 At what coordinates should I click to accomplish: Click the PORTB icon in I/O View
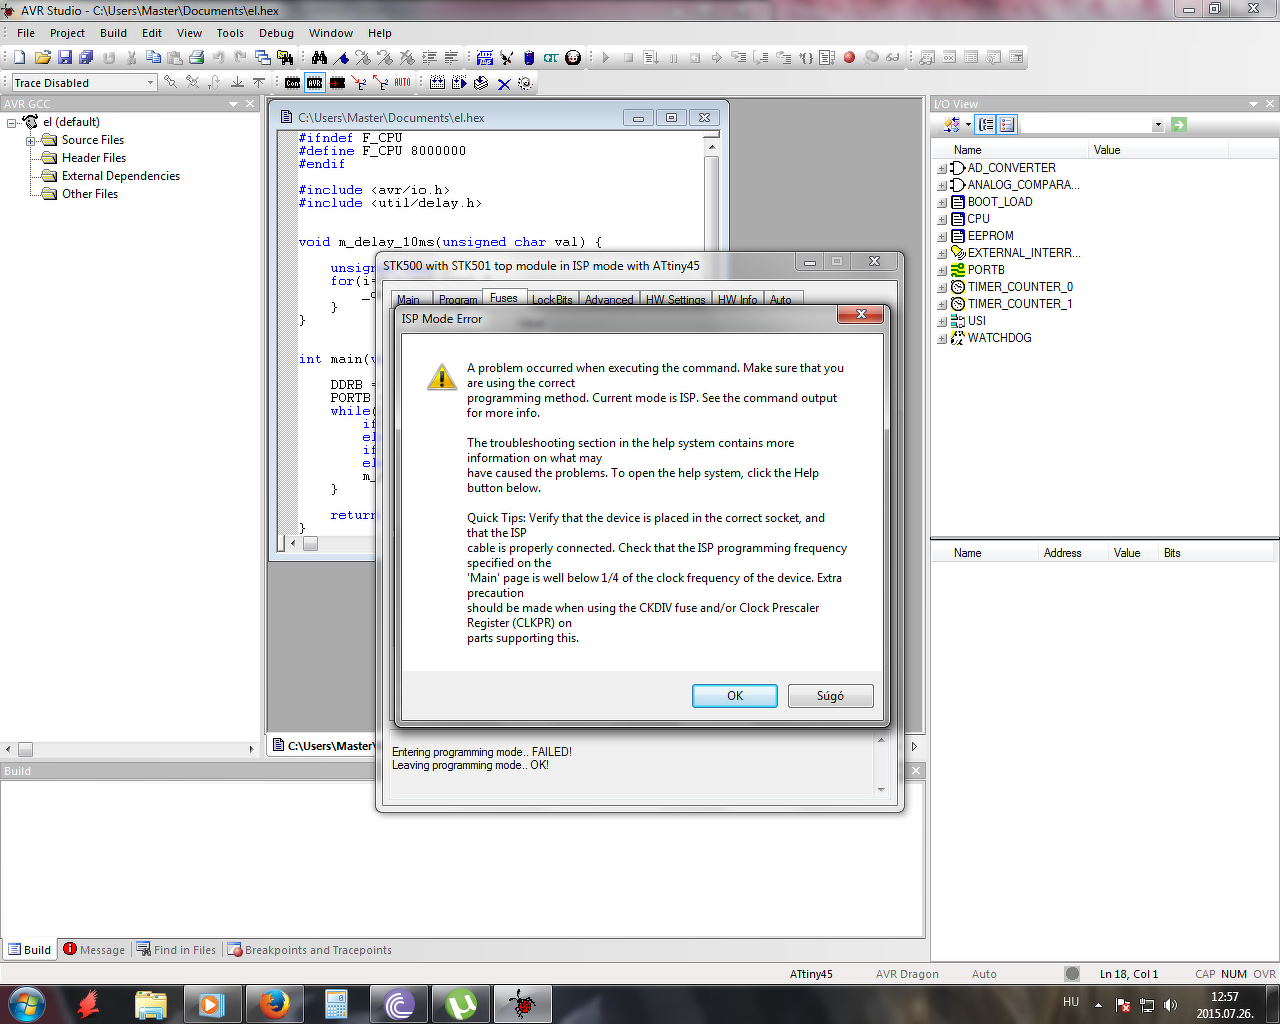pyautogui.click(x=958, y=270)
